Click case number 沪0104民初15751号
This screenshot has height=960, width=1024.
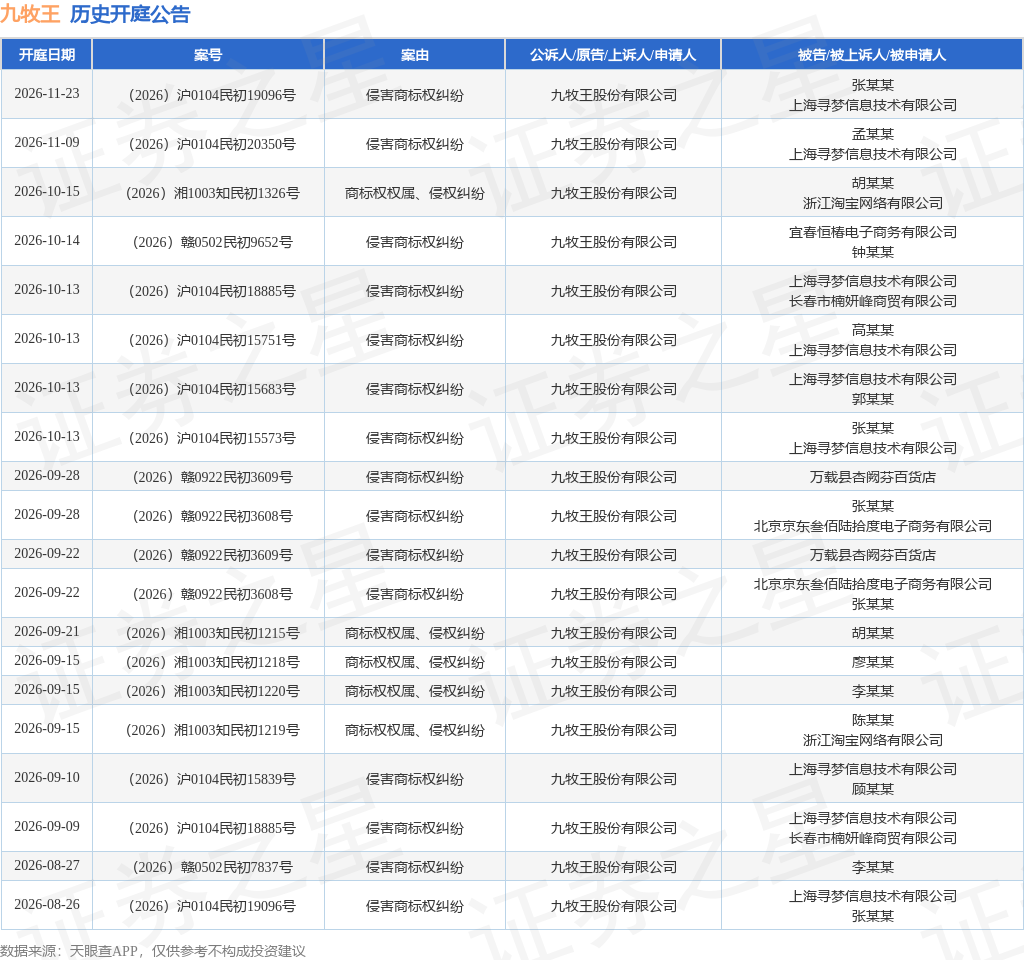(x=212, y=340)
